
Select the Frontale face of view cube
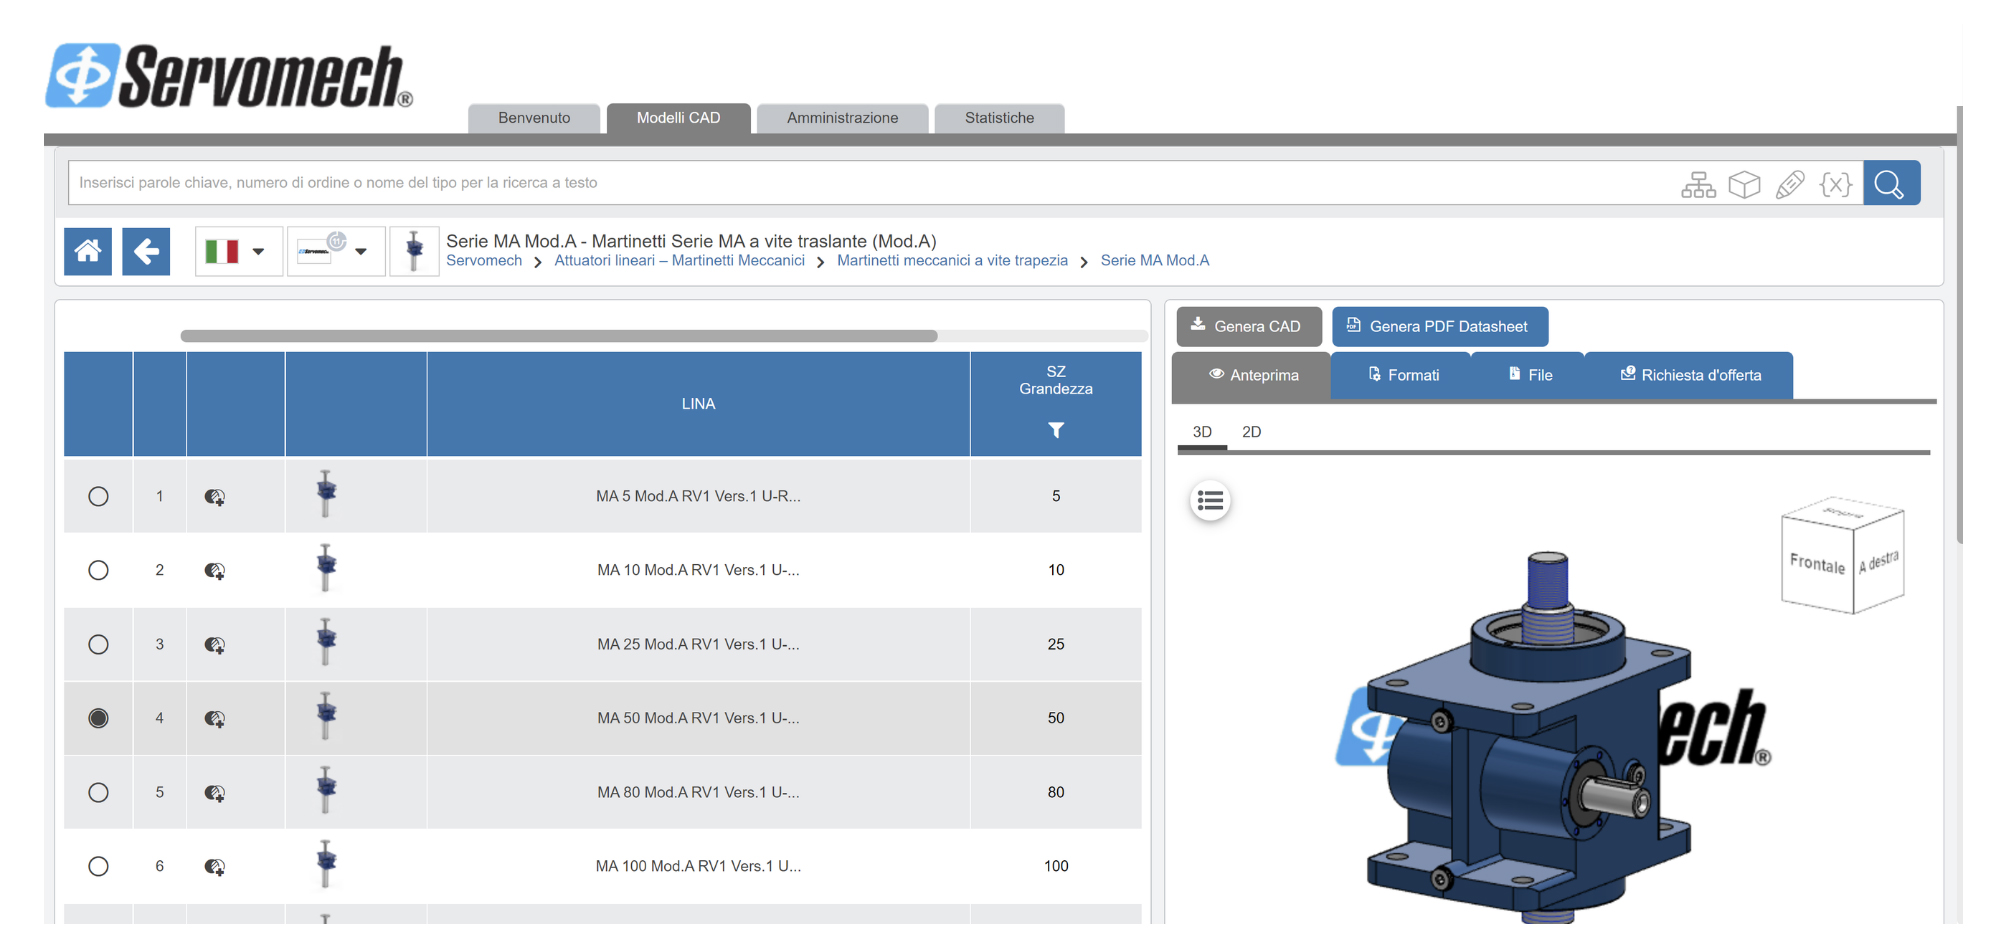(1817, 564)
